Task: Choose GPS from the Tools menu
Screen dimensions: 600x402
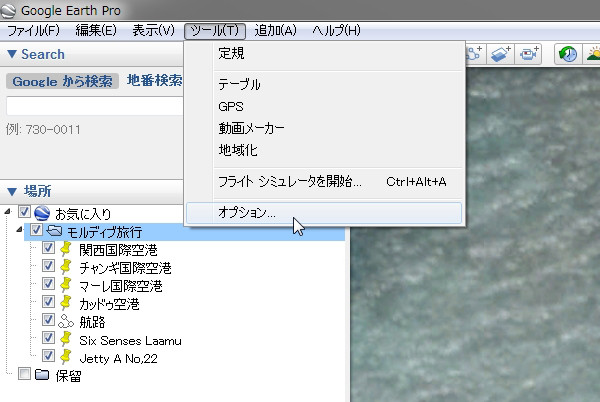Action: (324, 106)
